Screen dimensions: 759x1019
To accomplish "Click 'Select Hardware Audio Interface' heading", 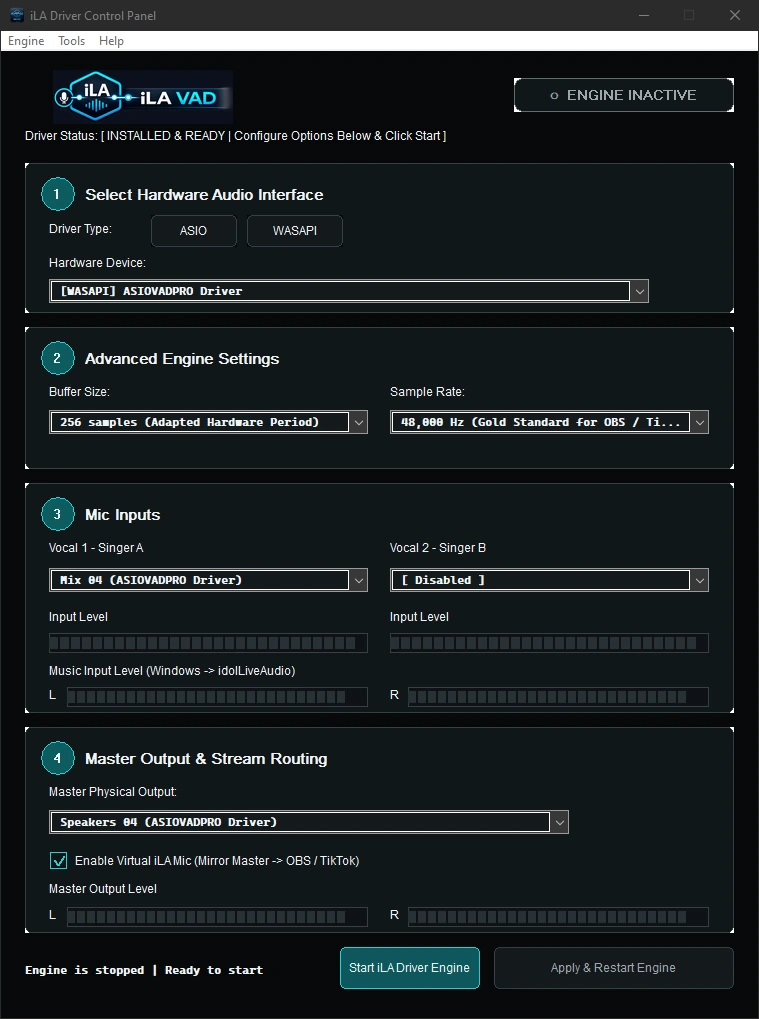I will tap(204, 194).
